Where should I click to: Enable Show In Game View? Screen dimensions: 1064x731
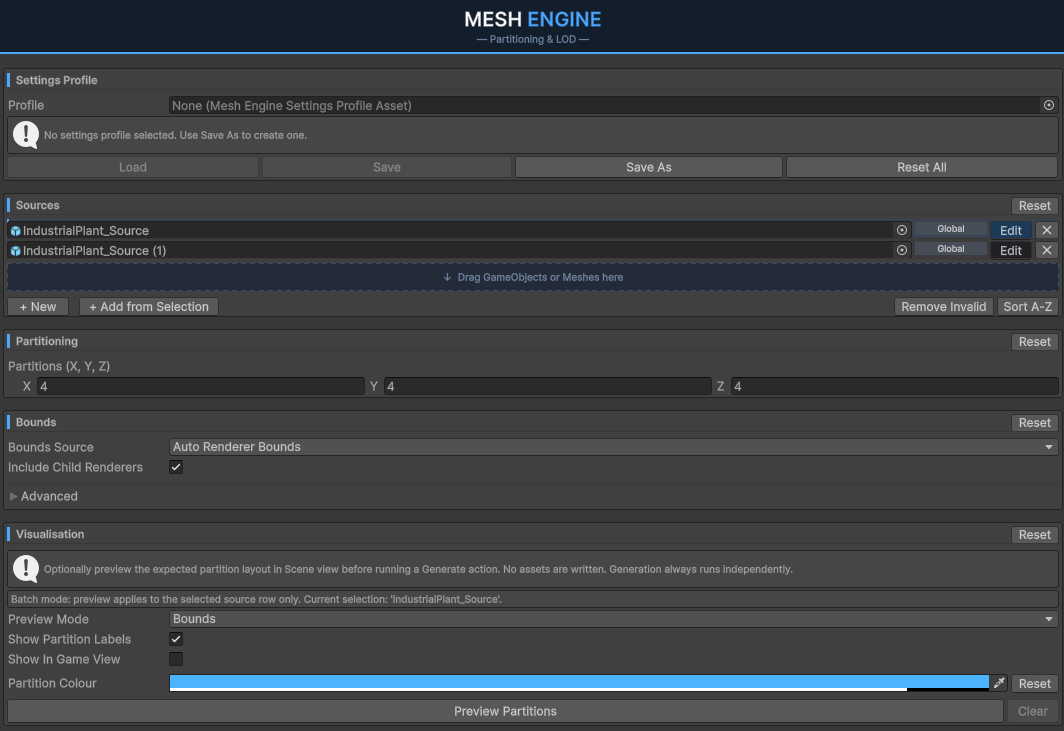tap(176, 658)
